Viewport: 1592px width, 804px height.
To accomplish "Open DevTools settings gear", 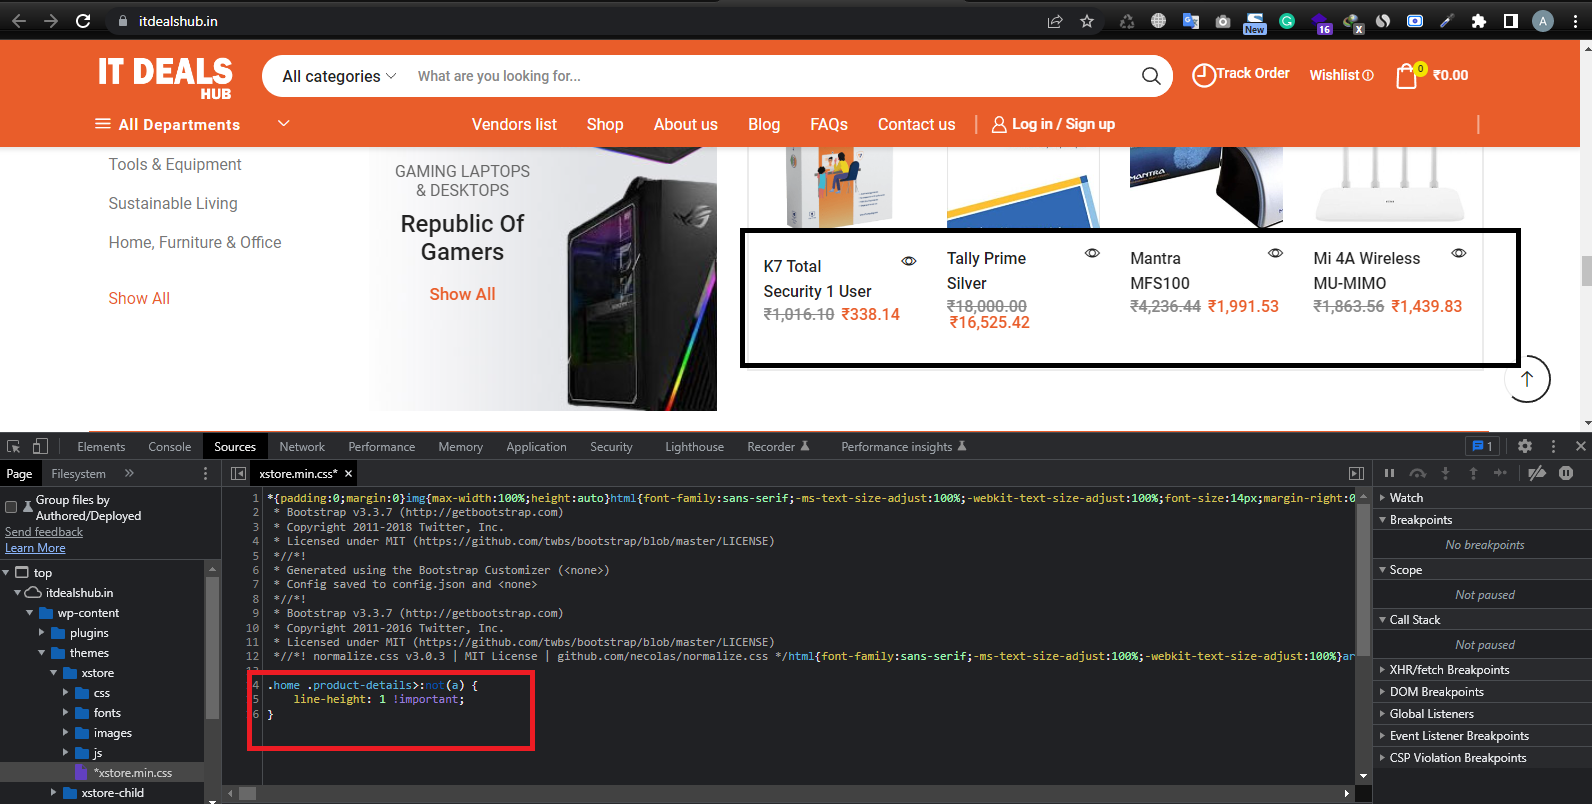I will (1525, 446).
